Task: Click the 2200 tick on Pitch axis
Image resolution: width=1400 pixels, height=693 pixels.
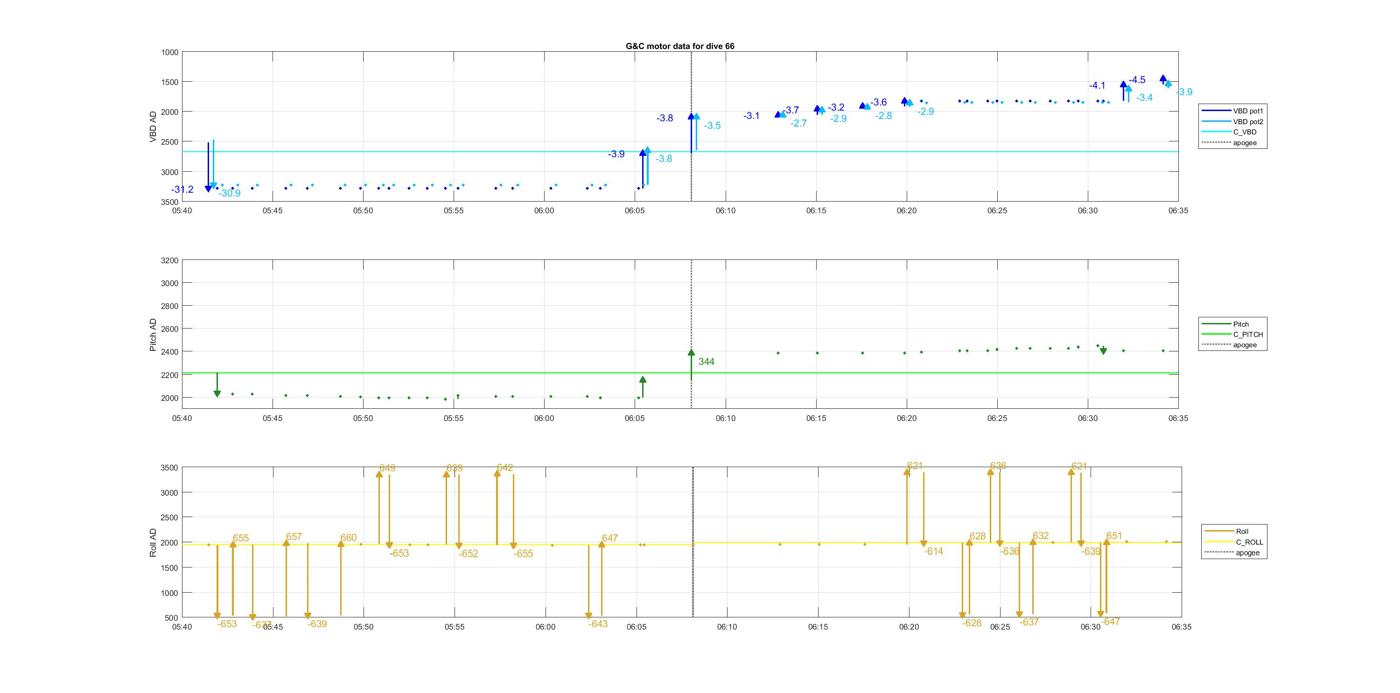Action: click(169, 375)
